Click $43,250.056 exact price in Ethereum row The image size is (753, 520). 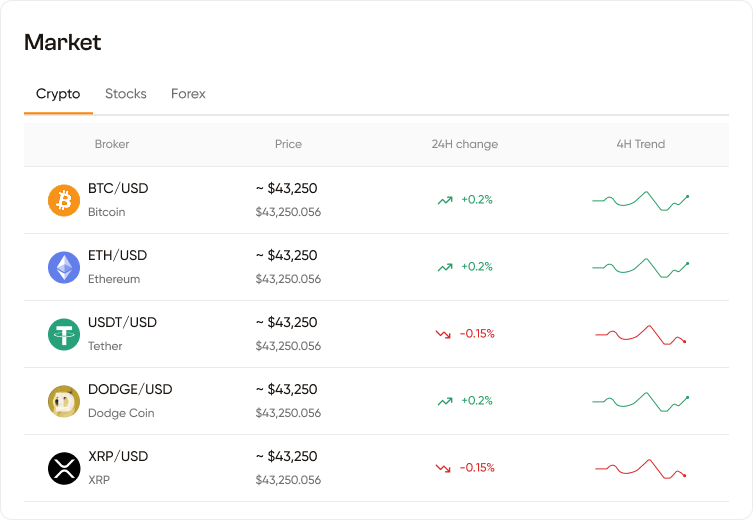(x=288, y=279)
